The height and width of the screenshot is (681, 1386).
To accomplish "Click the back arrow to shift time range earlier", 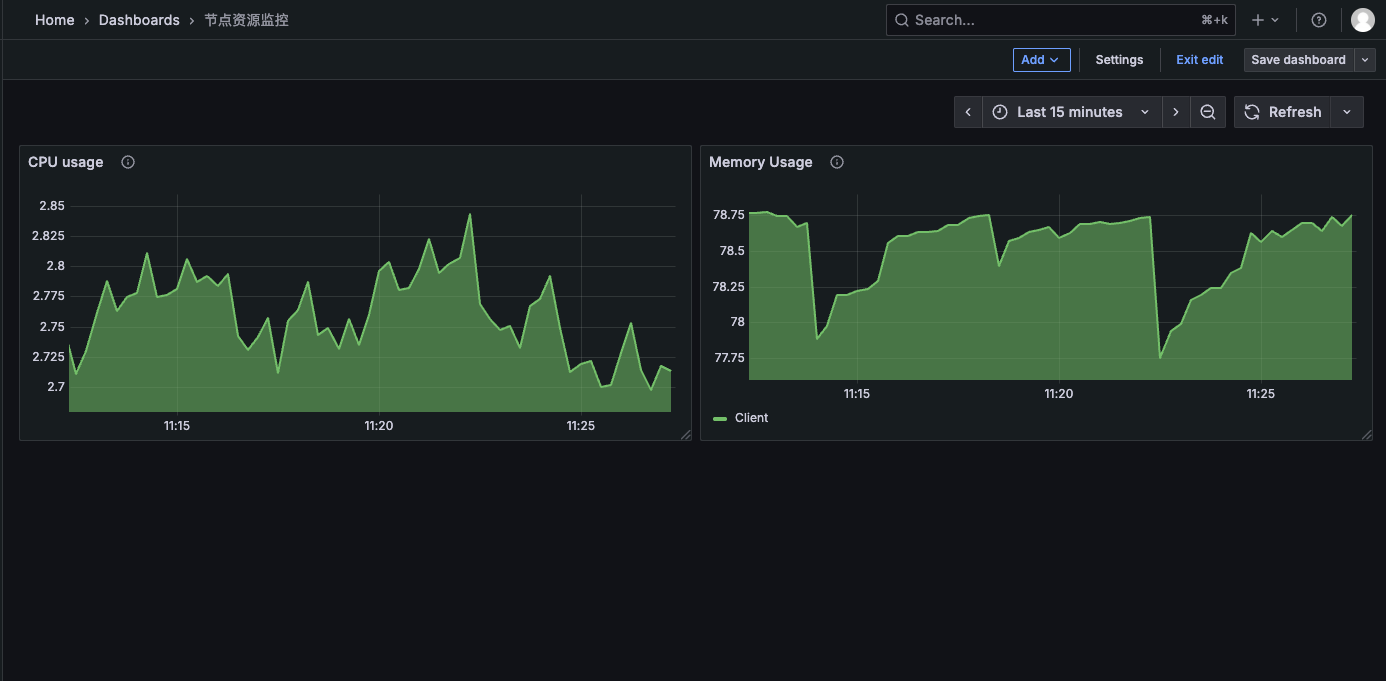I will click(x=967, y=111).
